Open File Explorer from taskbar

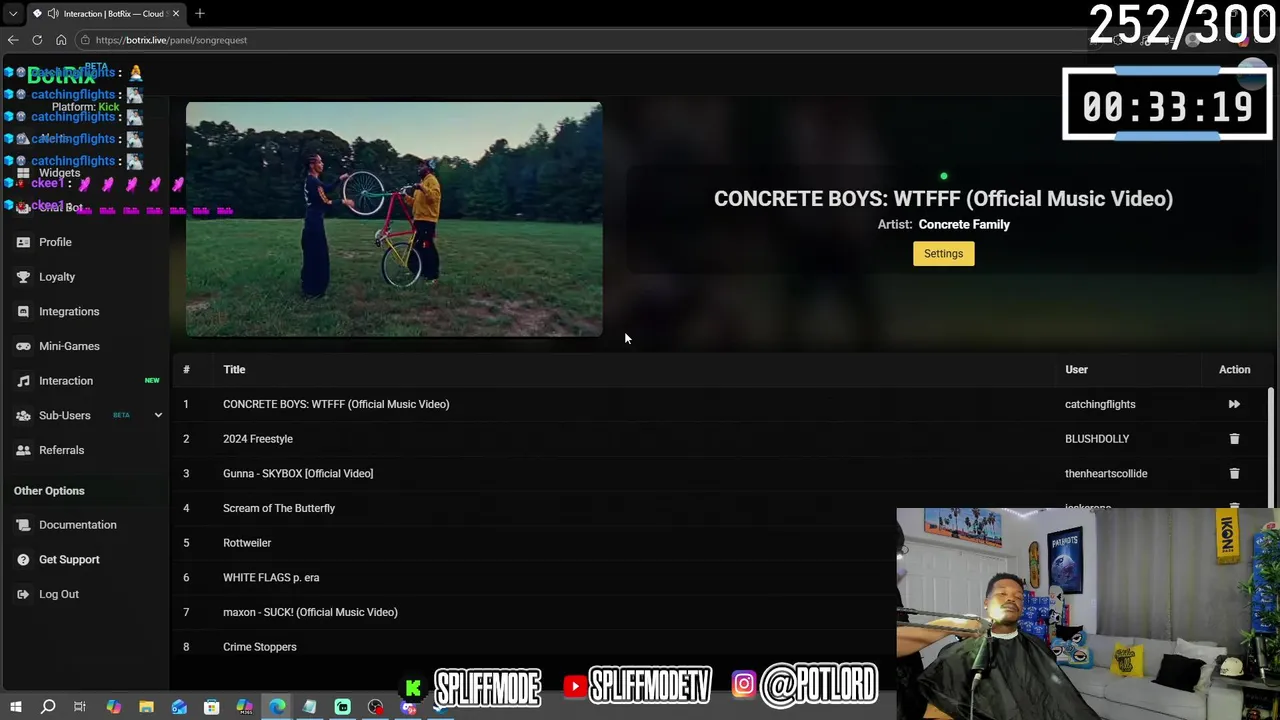point(146,707)
